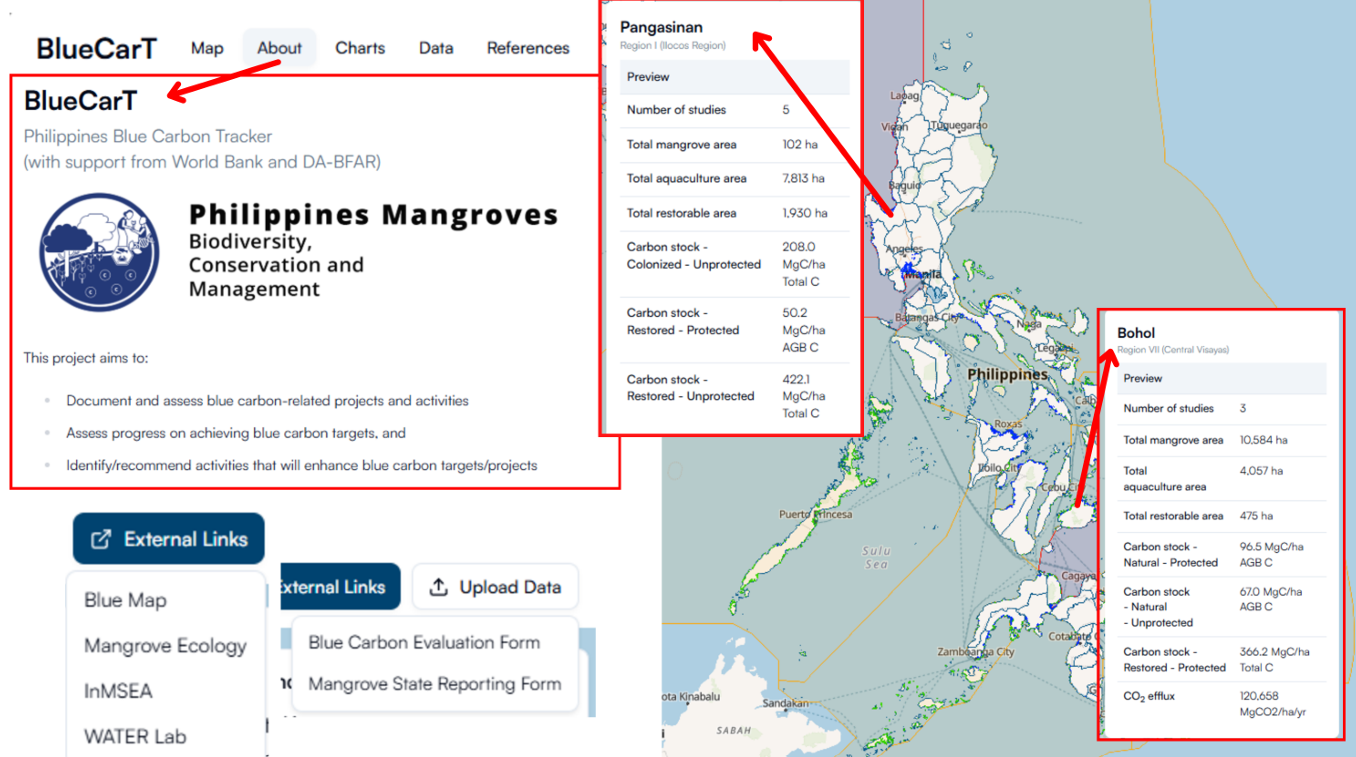The image size is (1356, 757).
Task: Click the upload arrow icon beside Upload Data
Action: click(438, 587)
